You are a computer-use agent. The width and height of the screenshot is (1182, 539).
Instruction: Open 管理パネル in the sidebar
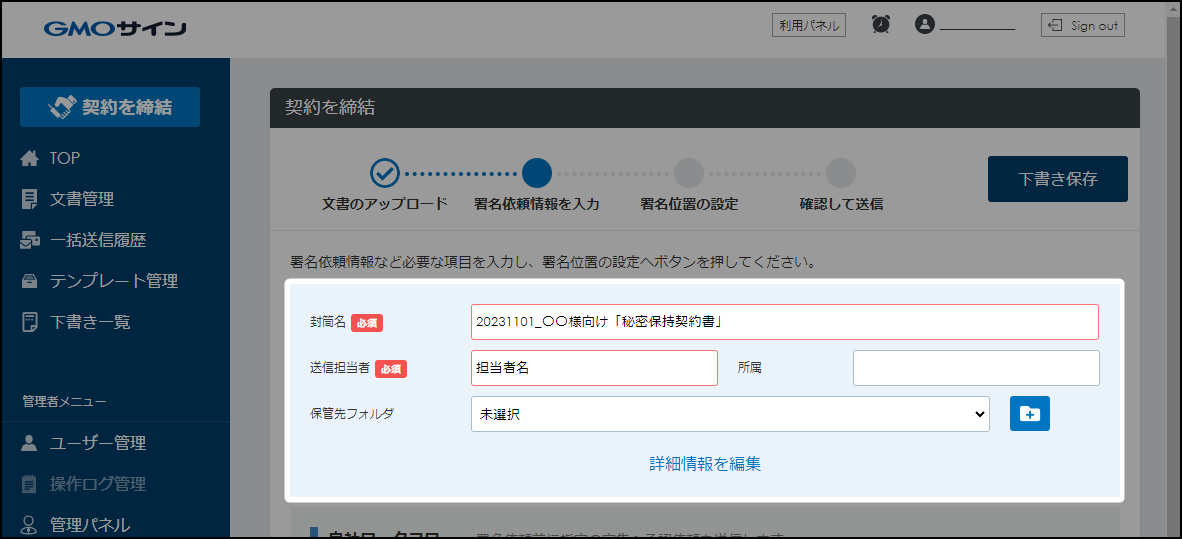point(90,525)
